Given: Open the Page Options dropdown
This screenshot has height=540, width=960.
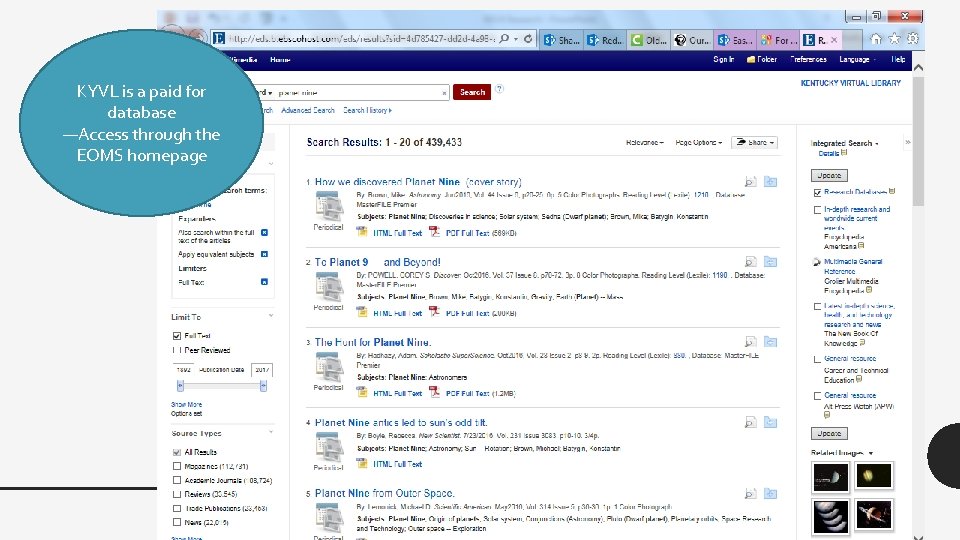Looking at the screenshot, I should [698, 142].
